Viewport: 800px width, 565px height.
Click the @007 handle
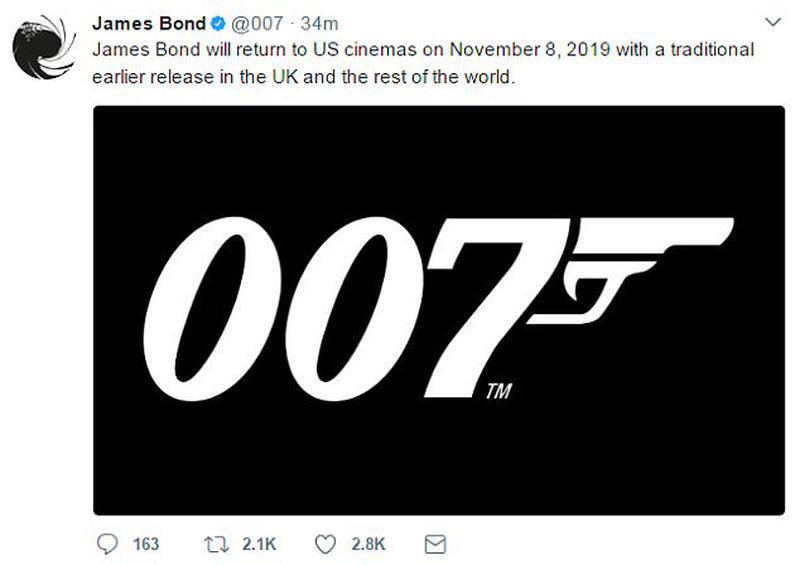[x=258, y=23]
